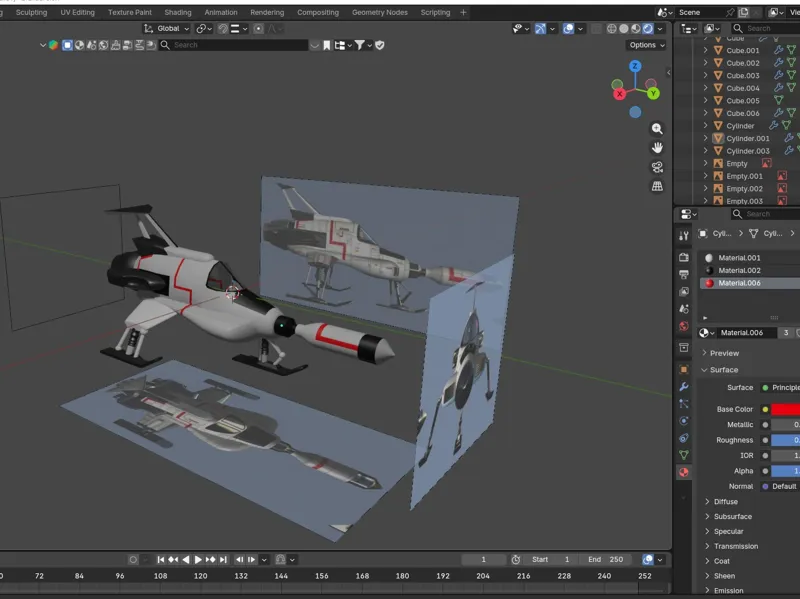
Task: Open the Physics properties tab icon
Action: 684,421
